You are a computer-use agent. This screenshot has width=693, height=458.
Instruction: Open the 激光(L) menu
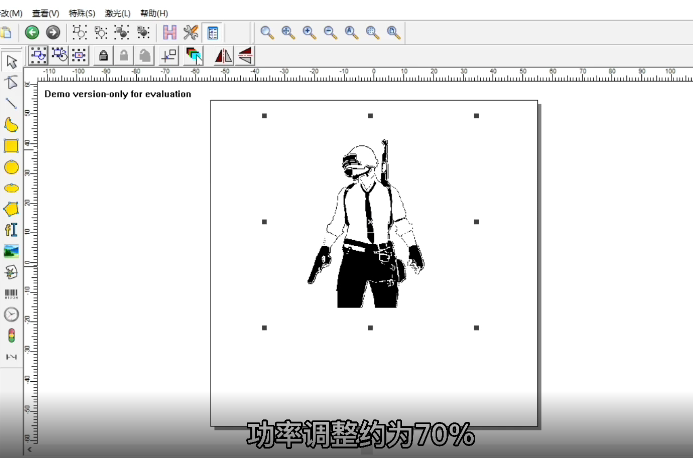click(x=118, y=13)
